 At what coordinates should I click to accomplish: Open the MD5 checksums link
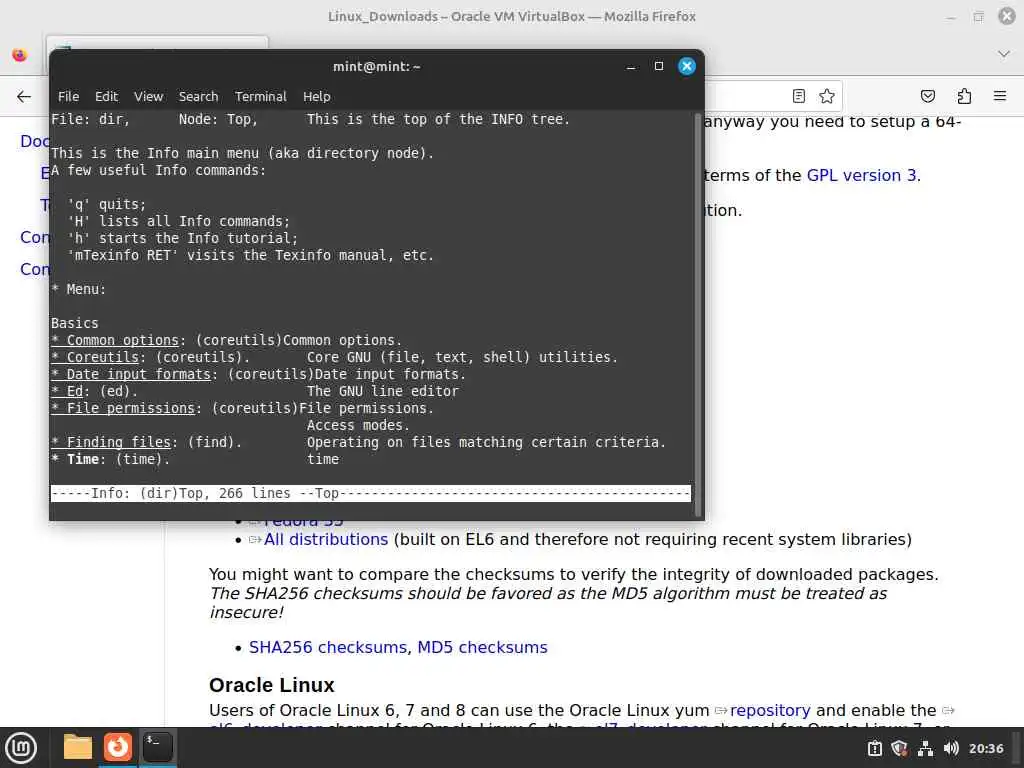coord(482,647)
